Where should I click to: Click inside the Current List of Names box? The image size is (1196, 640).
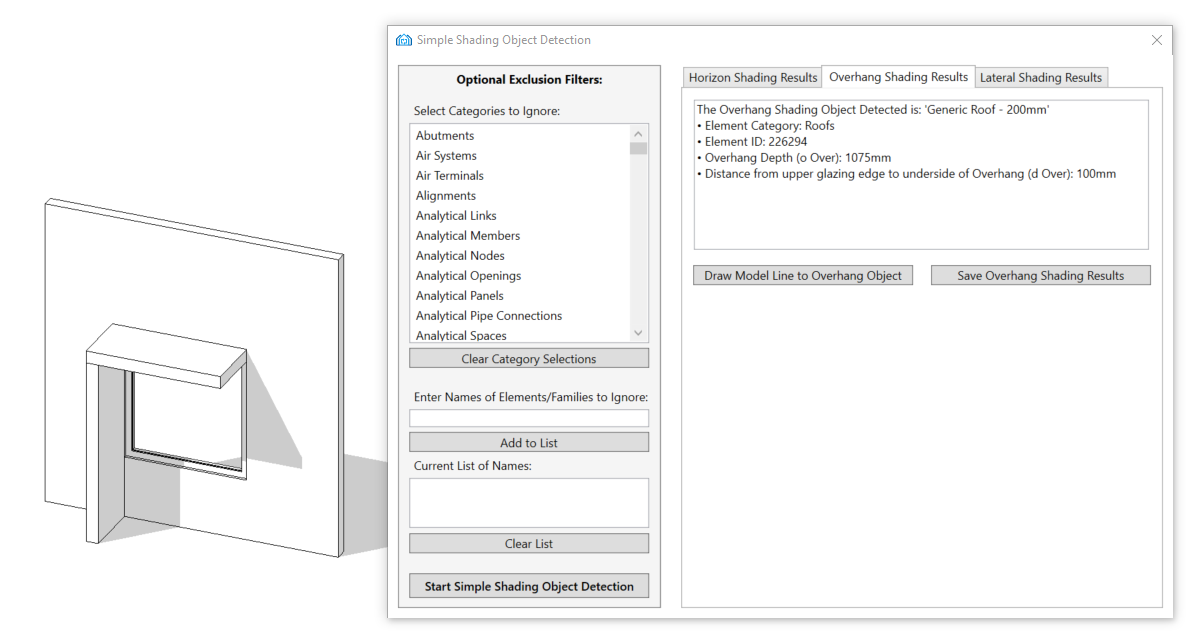coord(528,502)
